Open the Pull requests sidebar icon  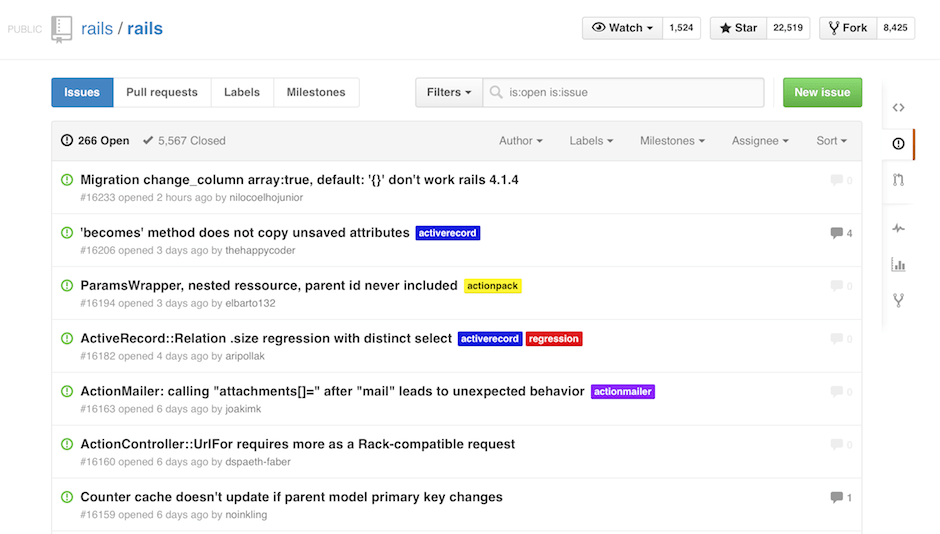pyautogui.click(x=898, y=180)
